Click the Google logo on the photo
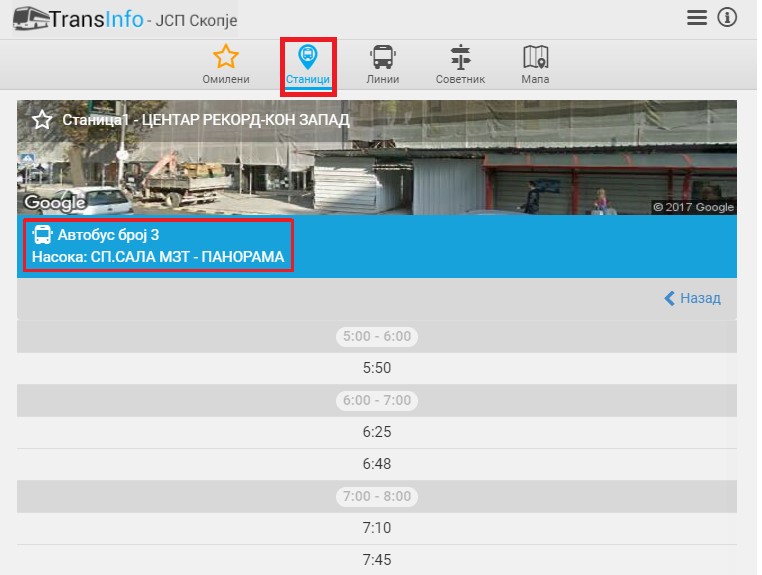Viewport: 762px width, 575px height. click(55, 203)
